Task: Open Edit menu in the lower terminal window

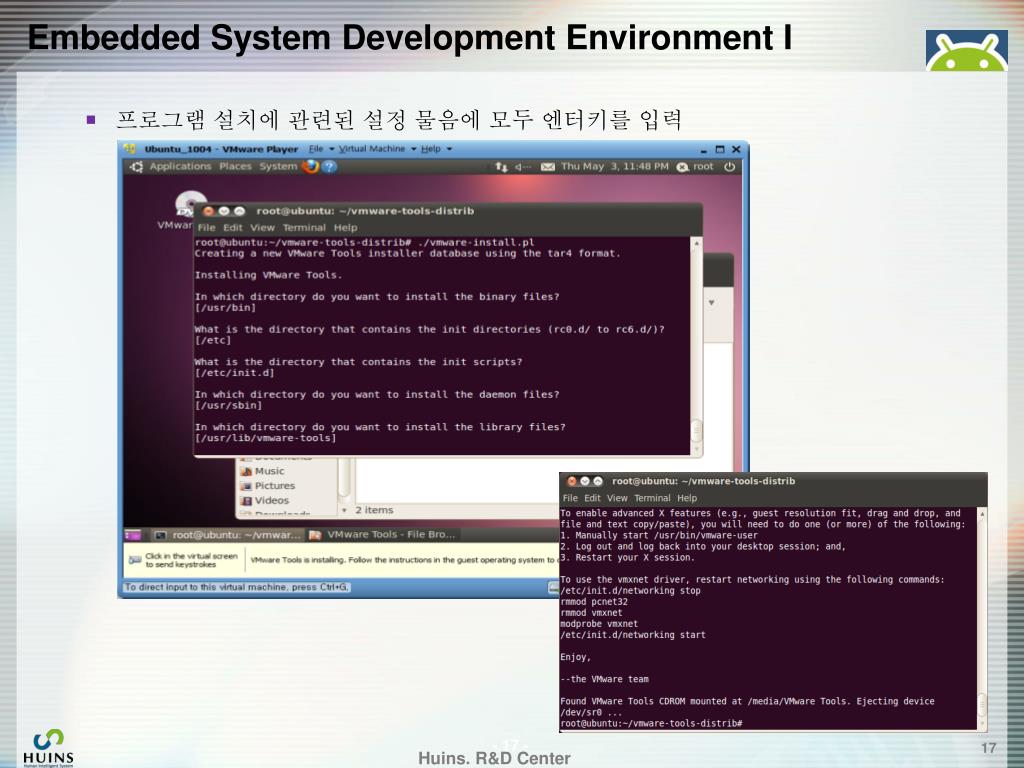Action: pos(592,498)
